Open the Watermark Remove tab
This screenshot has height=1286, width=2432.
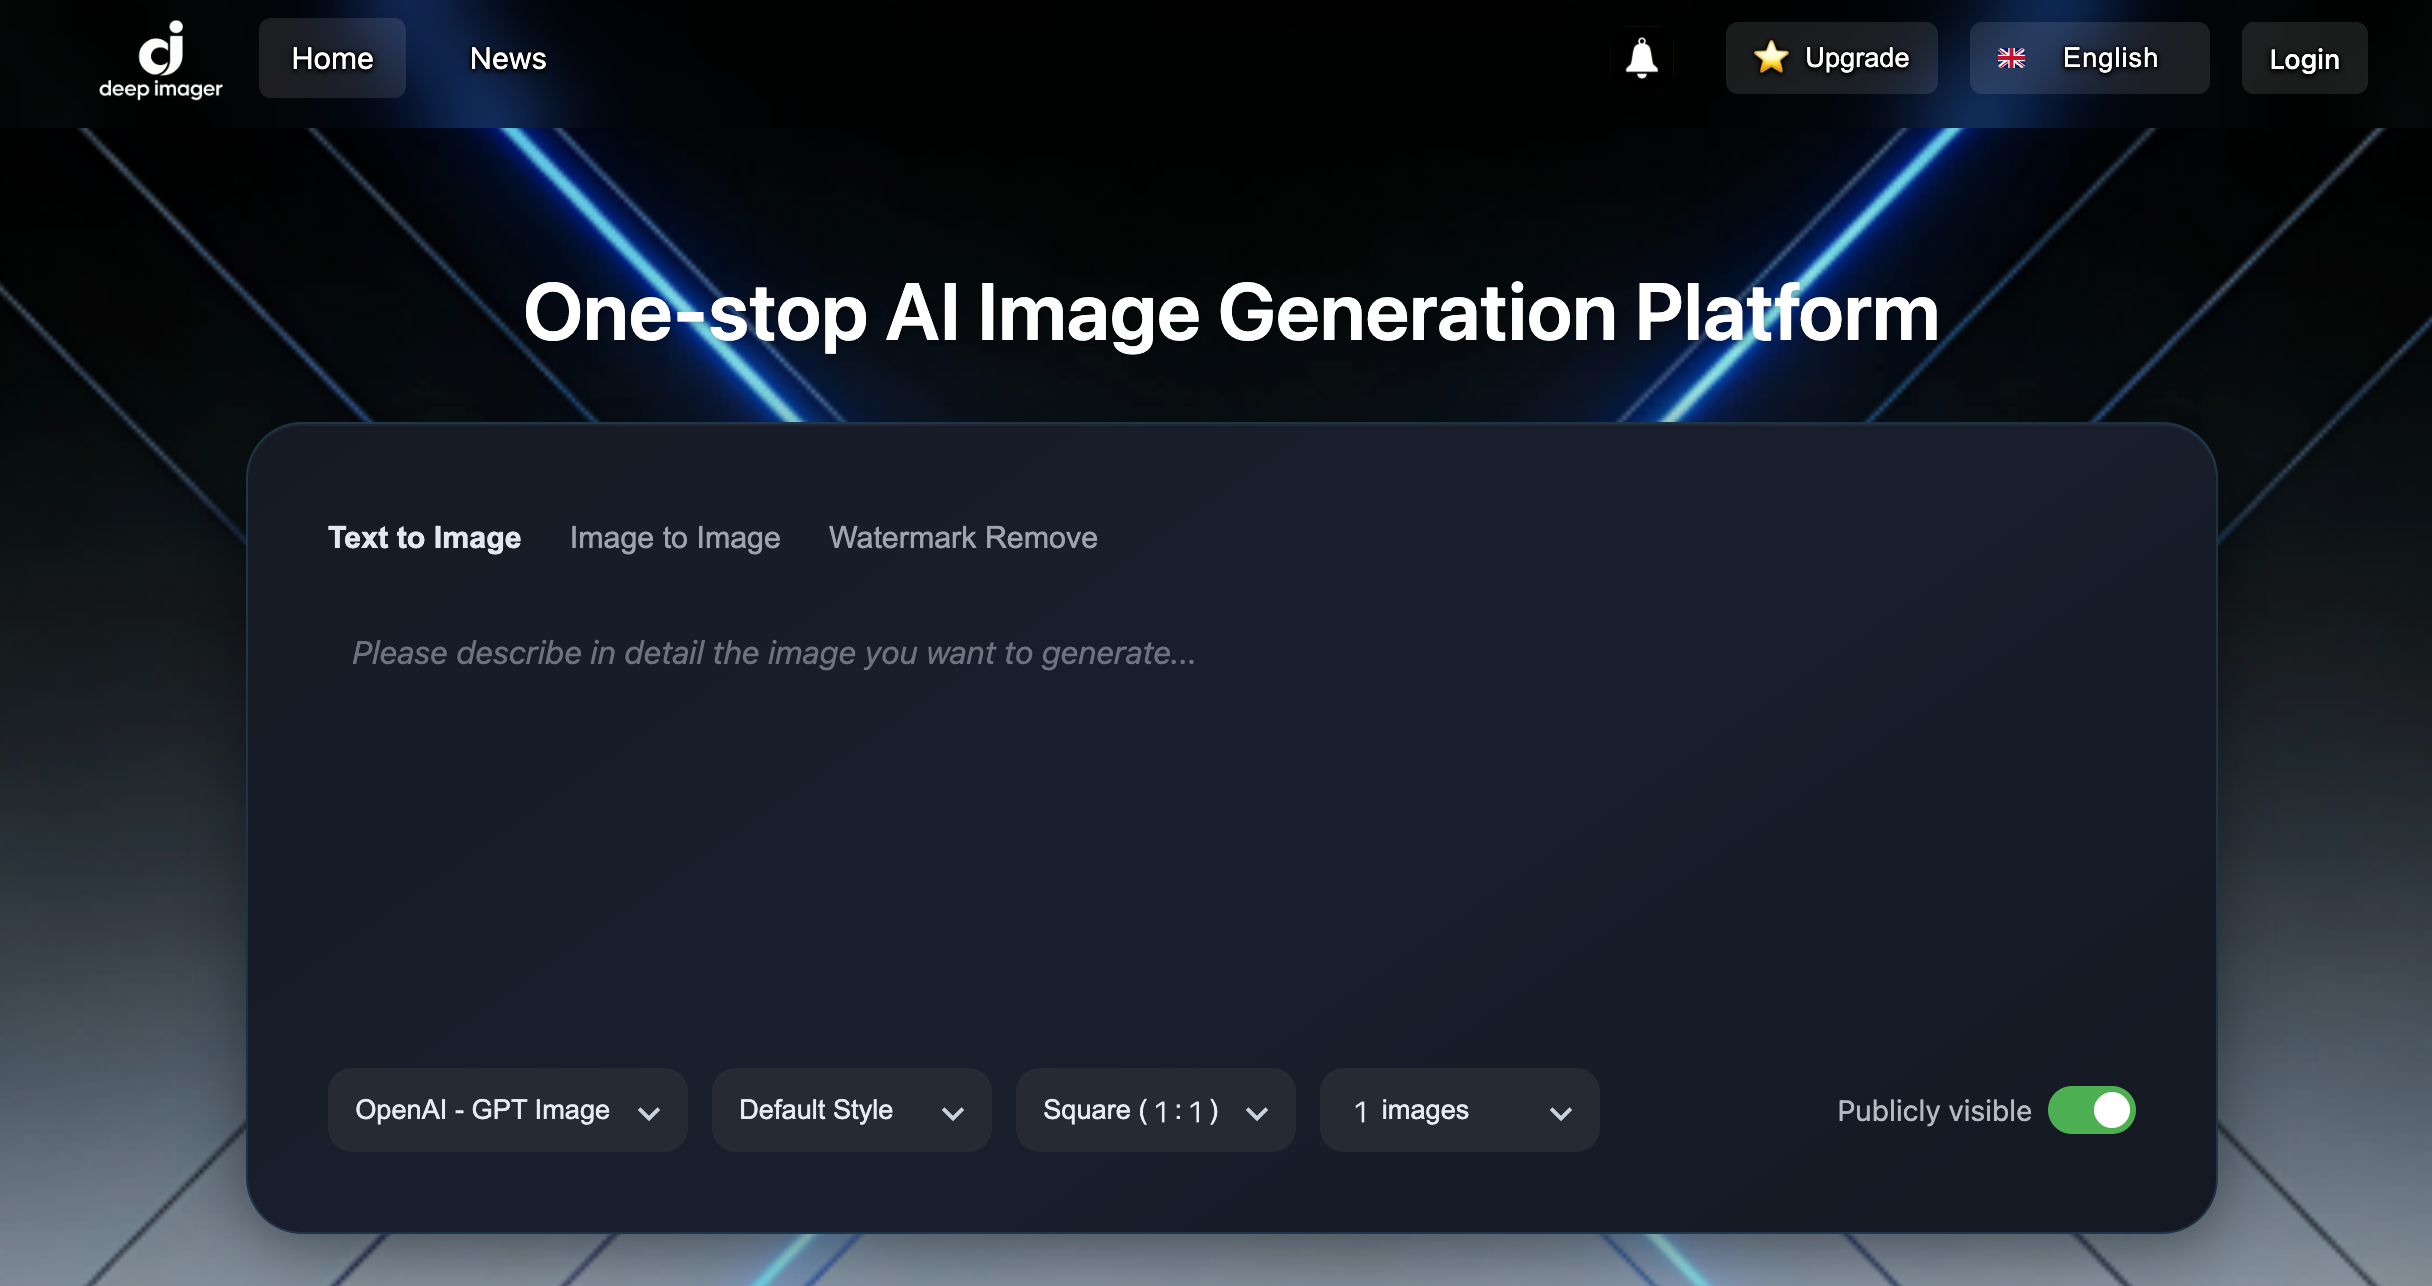963,538
